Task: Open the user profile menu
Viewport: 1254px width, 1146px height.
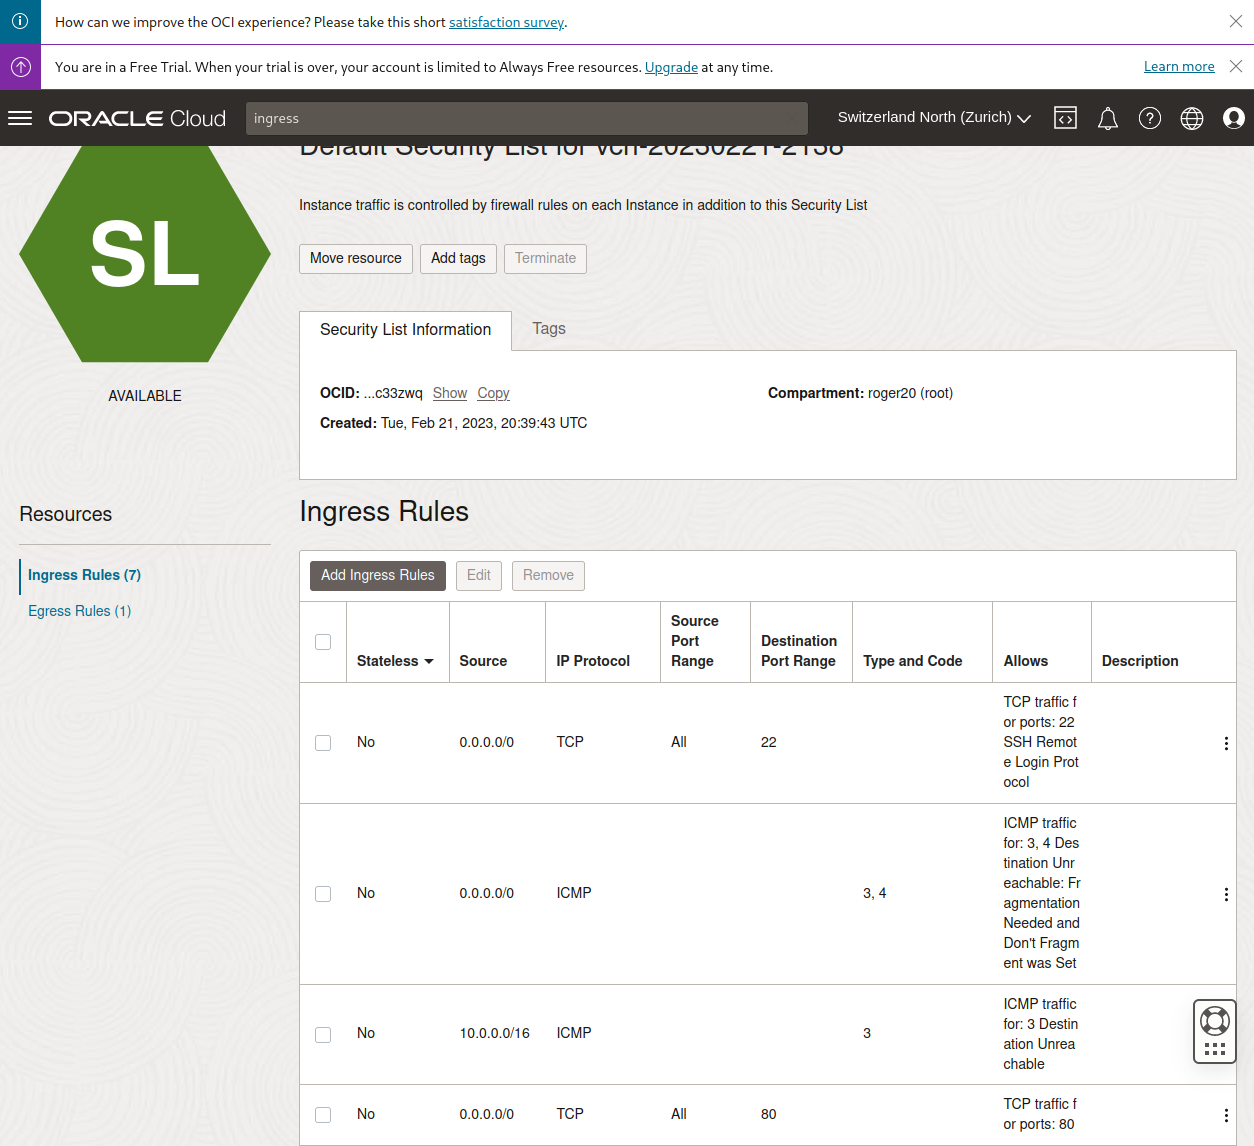Action: [x=1234, y=118]
